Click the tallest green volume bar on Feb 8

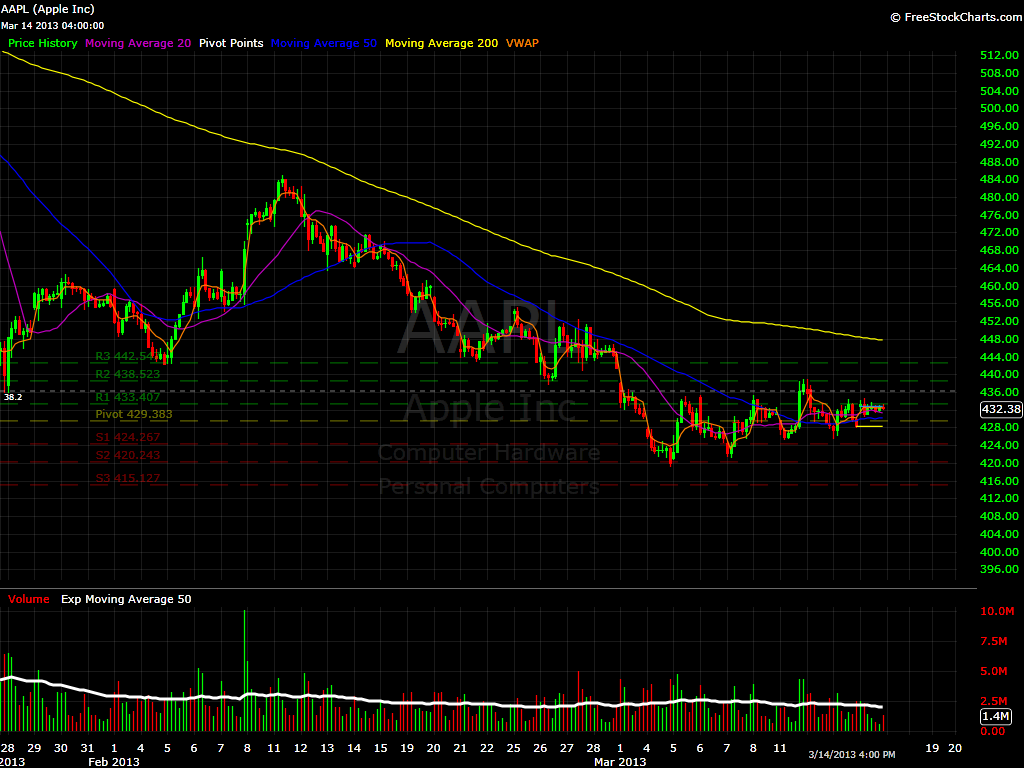coord(244,670)
